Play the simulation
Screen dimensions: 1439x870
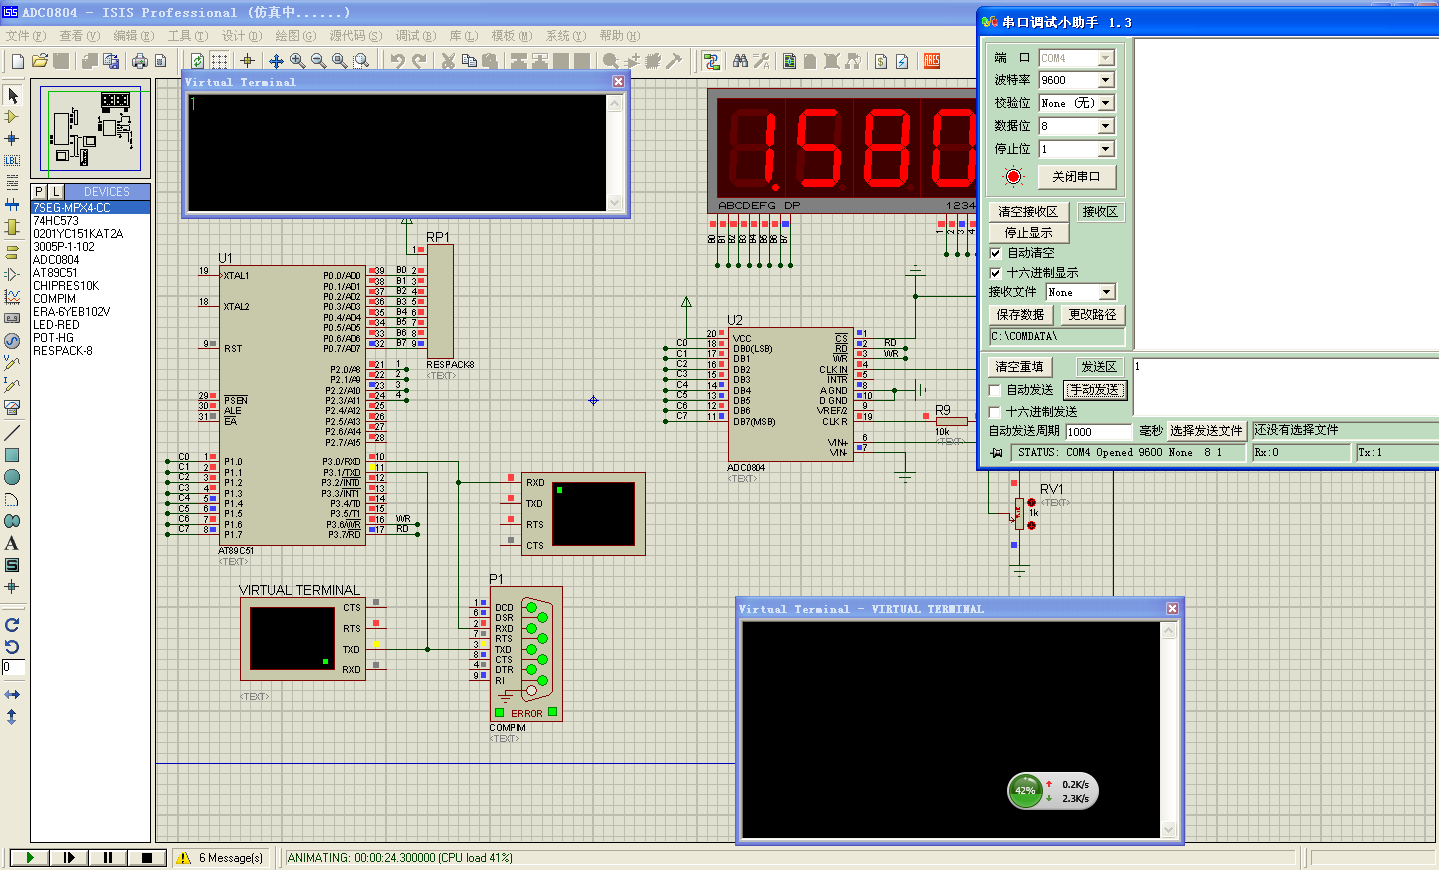coord(30,857)
